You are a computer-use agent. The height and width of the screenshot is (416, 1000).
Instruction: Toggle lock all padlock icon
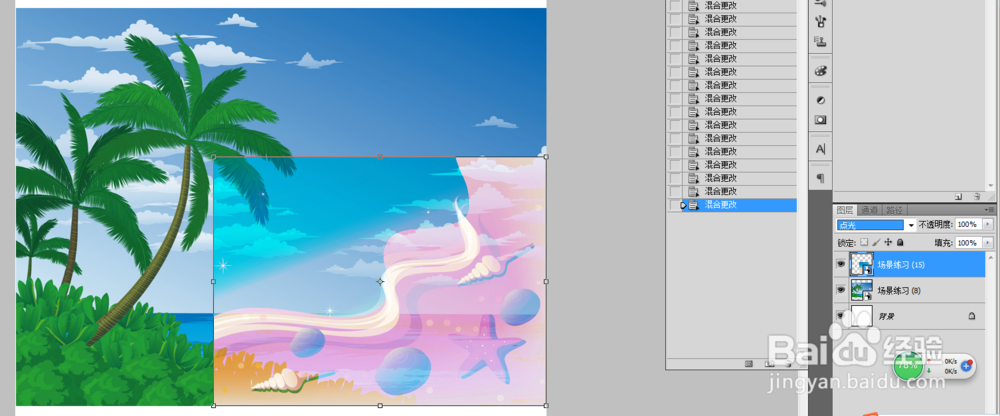(900, 242)
